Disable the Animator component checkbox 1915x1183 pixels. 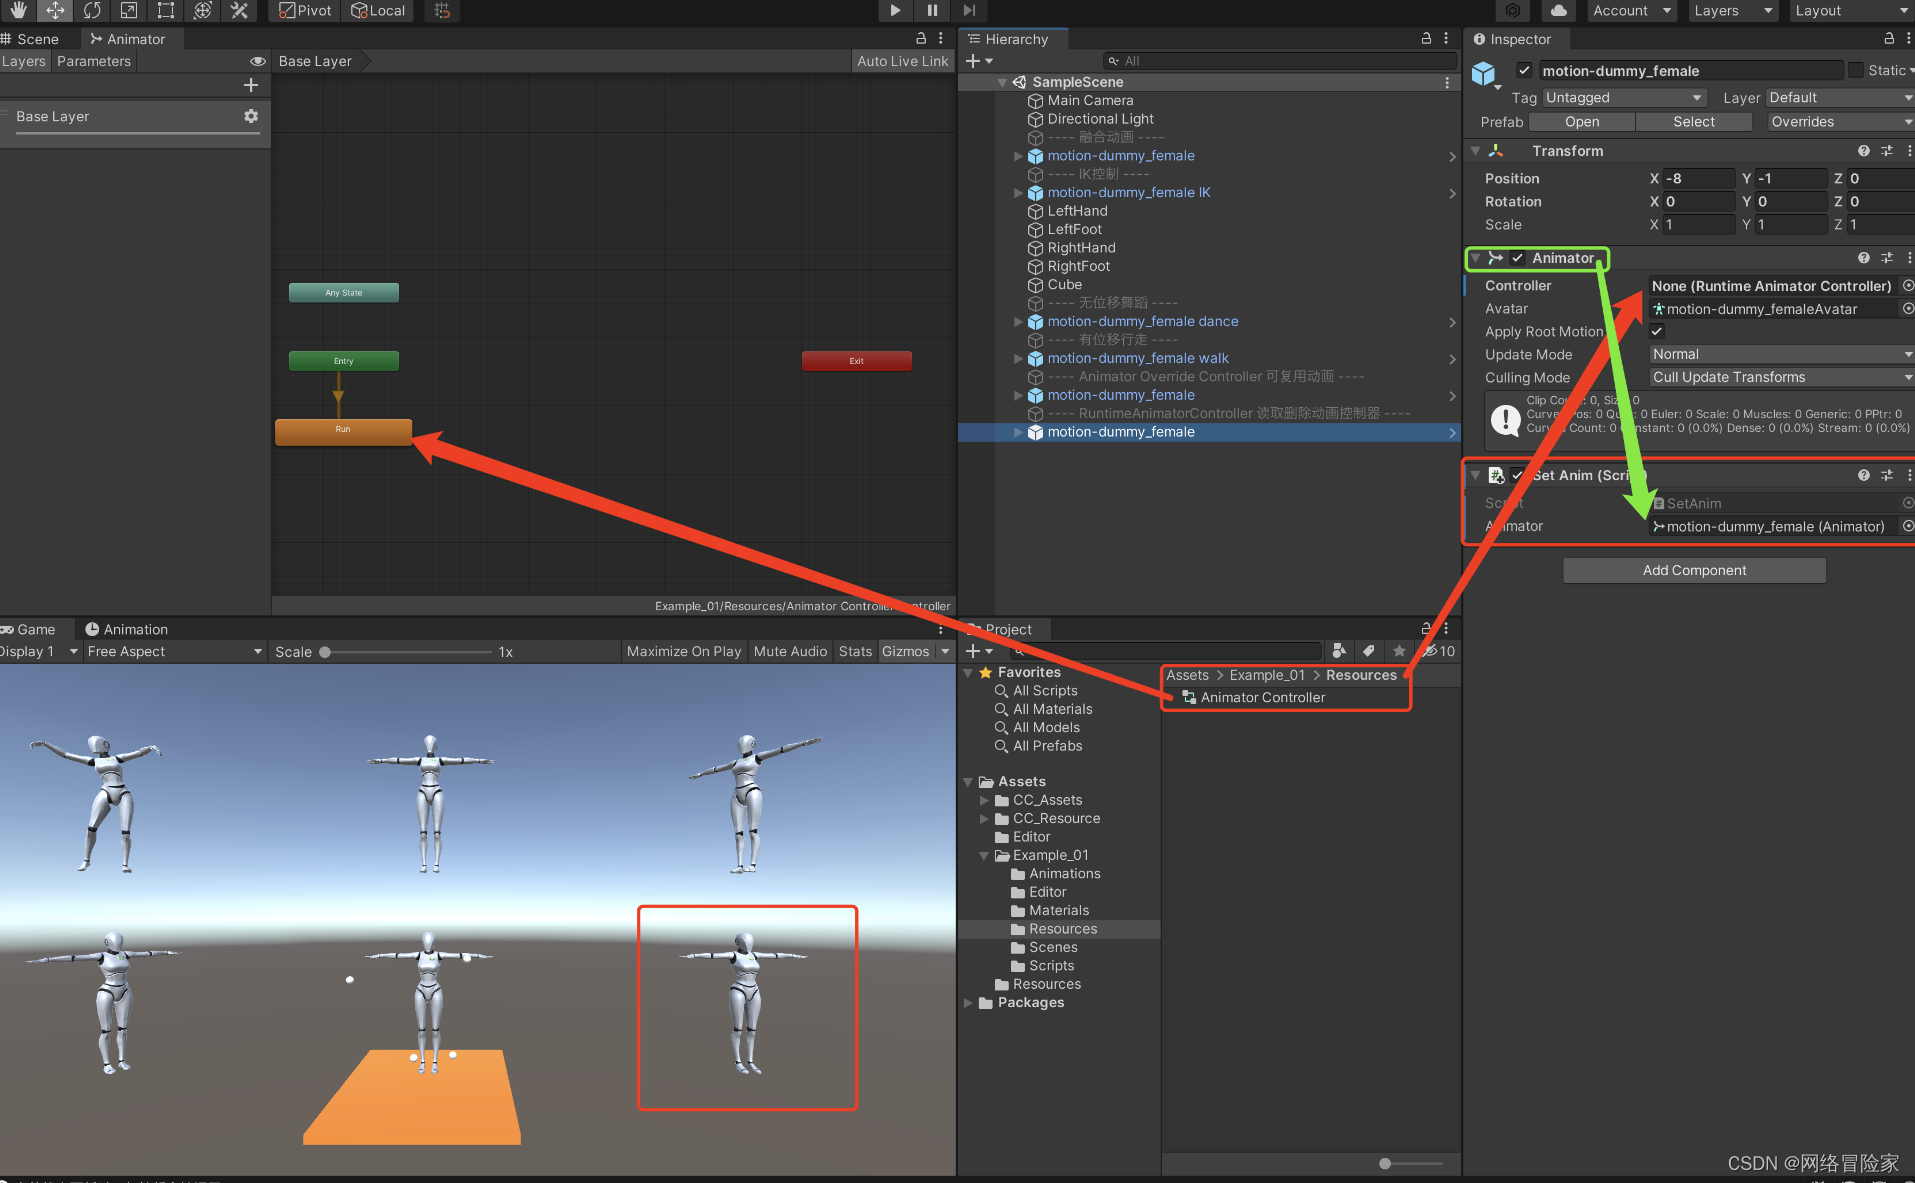tap(1518, 258)
